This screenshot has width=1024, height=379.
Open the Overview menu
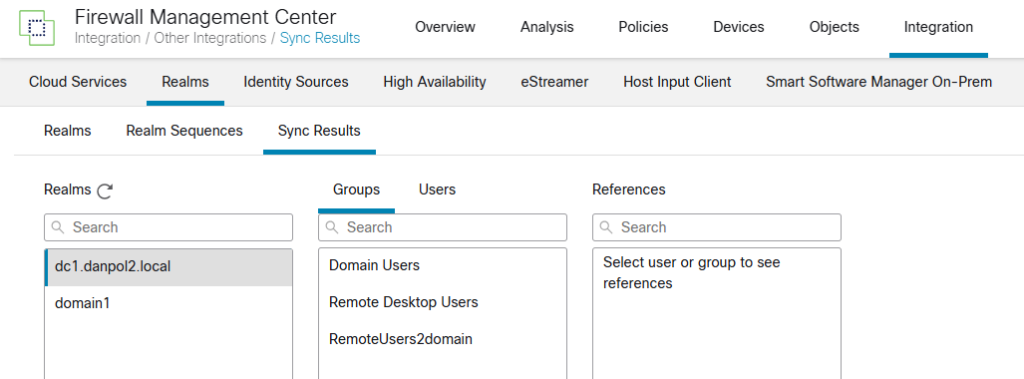point(445,27)
